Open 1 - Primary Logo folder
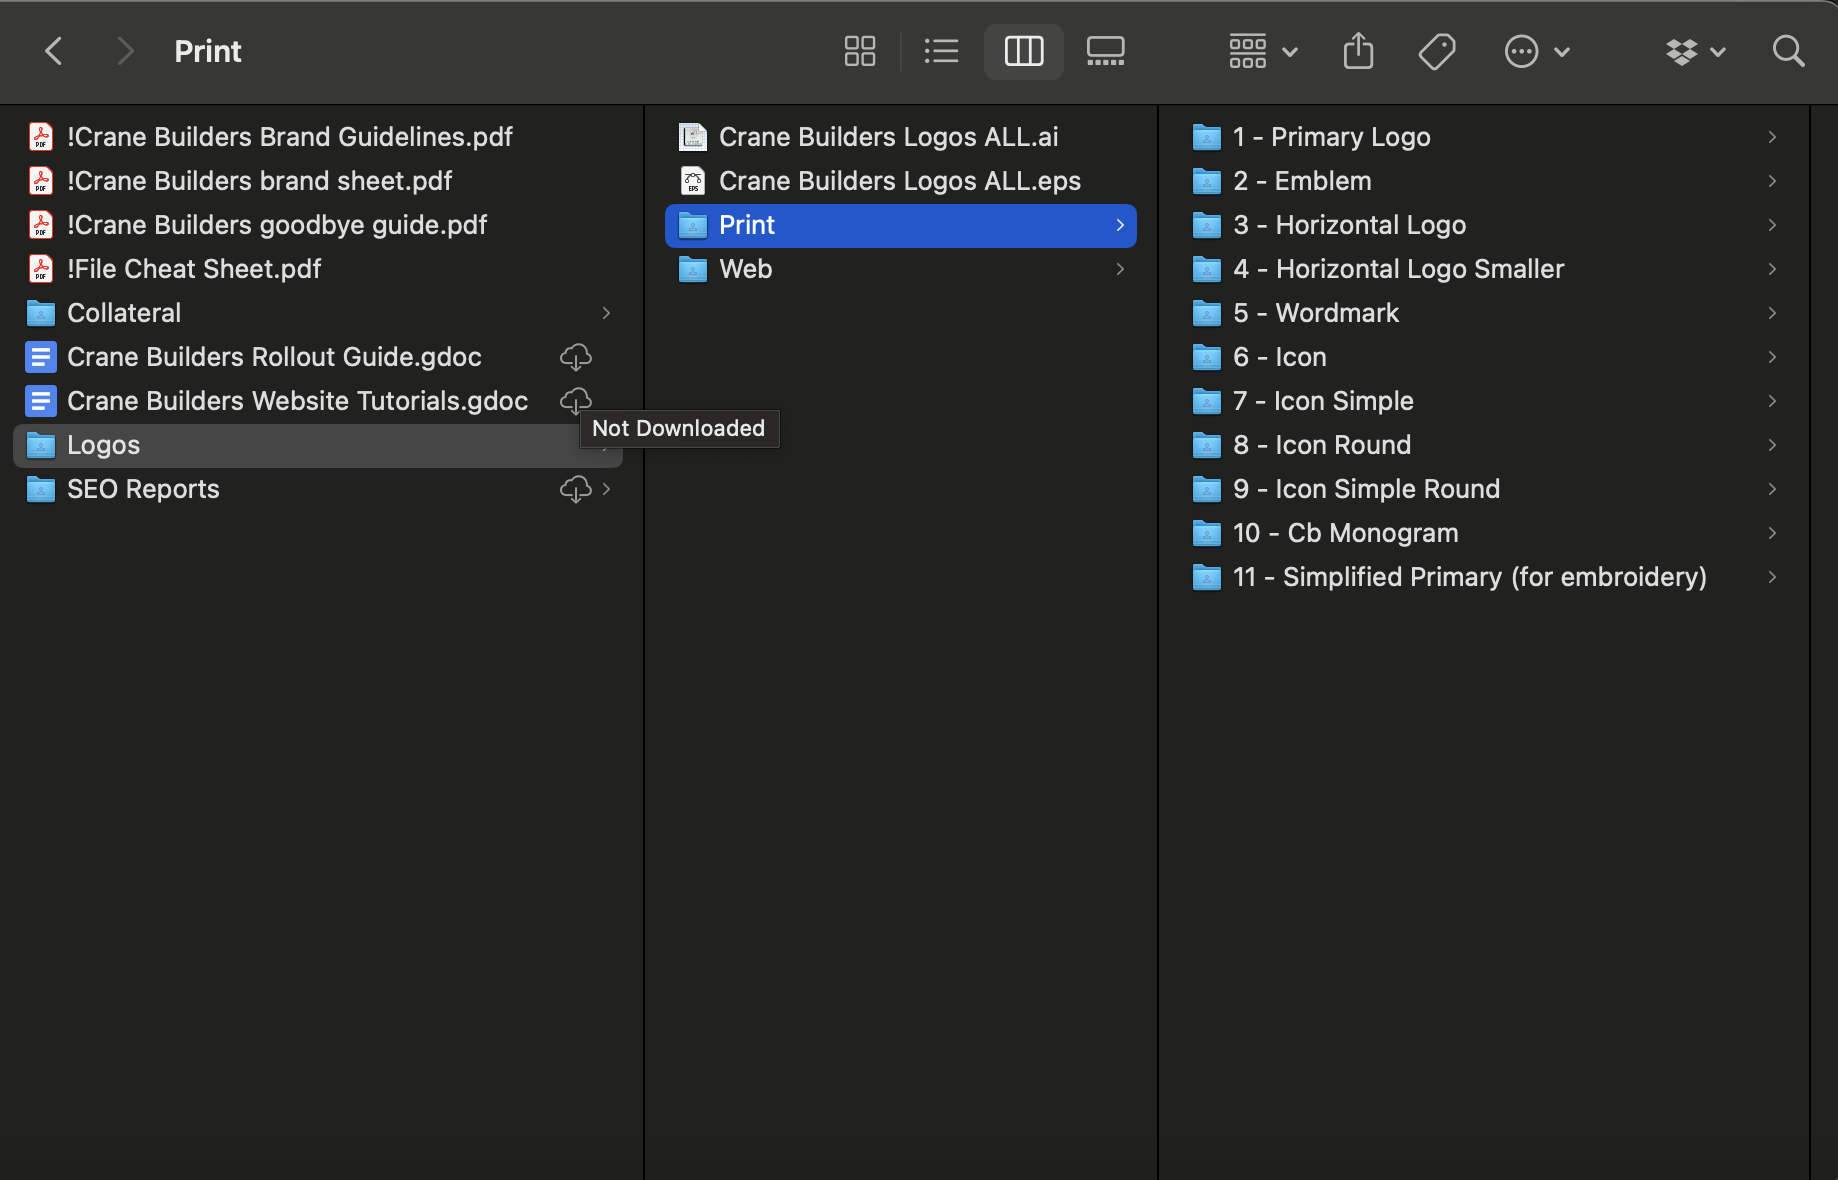This screenshot has width=1838, height=1180. coord(1485,137)
